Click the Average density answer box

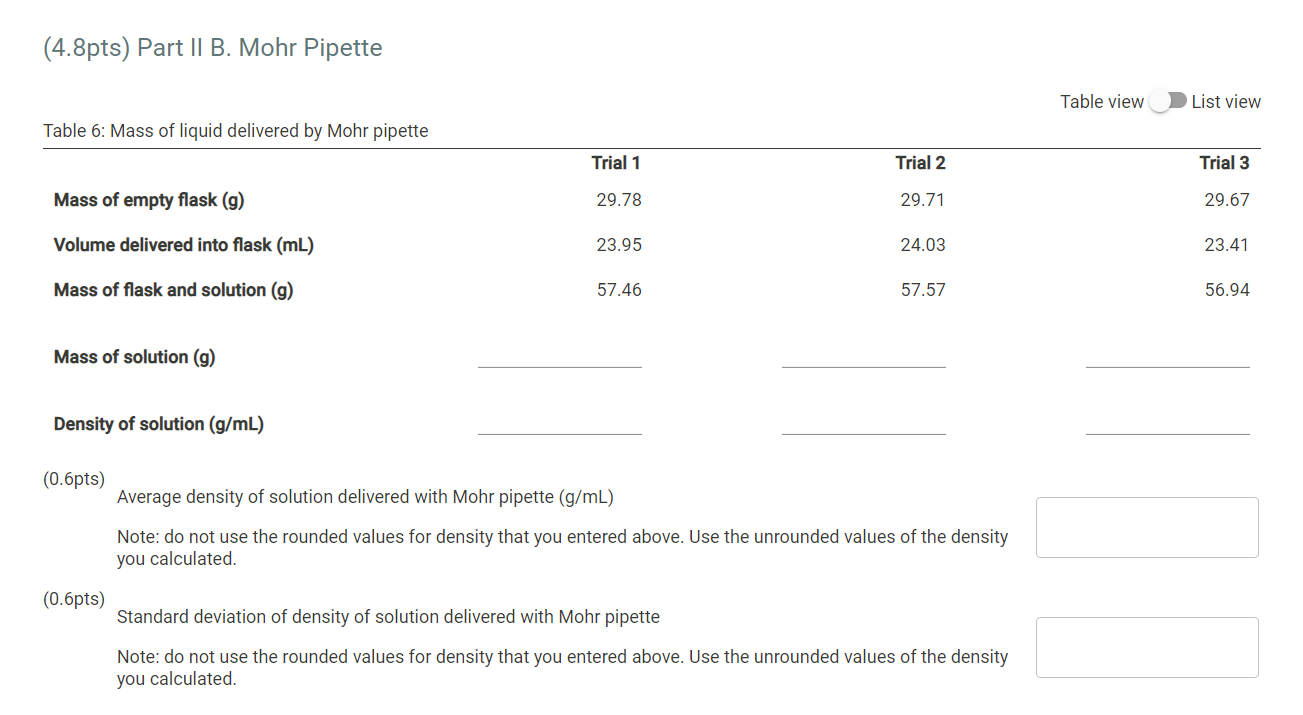tap(1146, 527)
